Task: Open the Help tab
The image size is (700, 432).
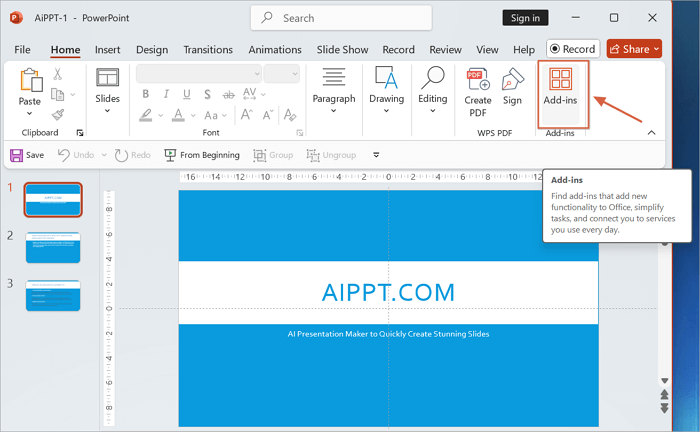Action: pyautogui.click(x=524, y=50)
